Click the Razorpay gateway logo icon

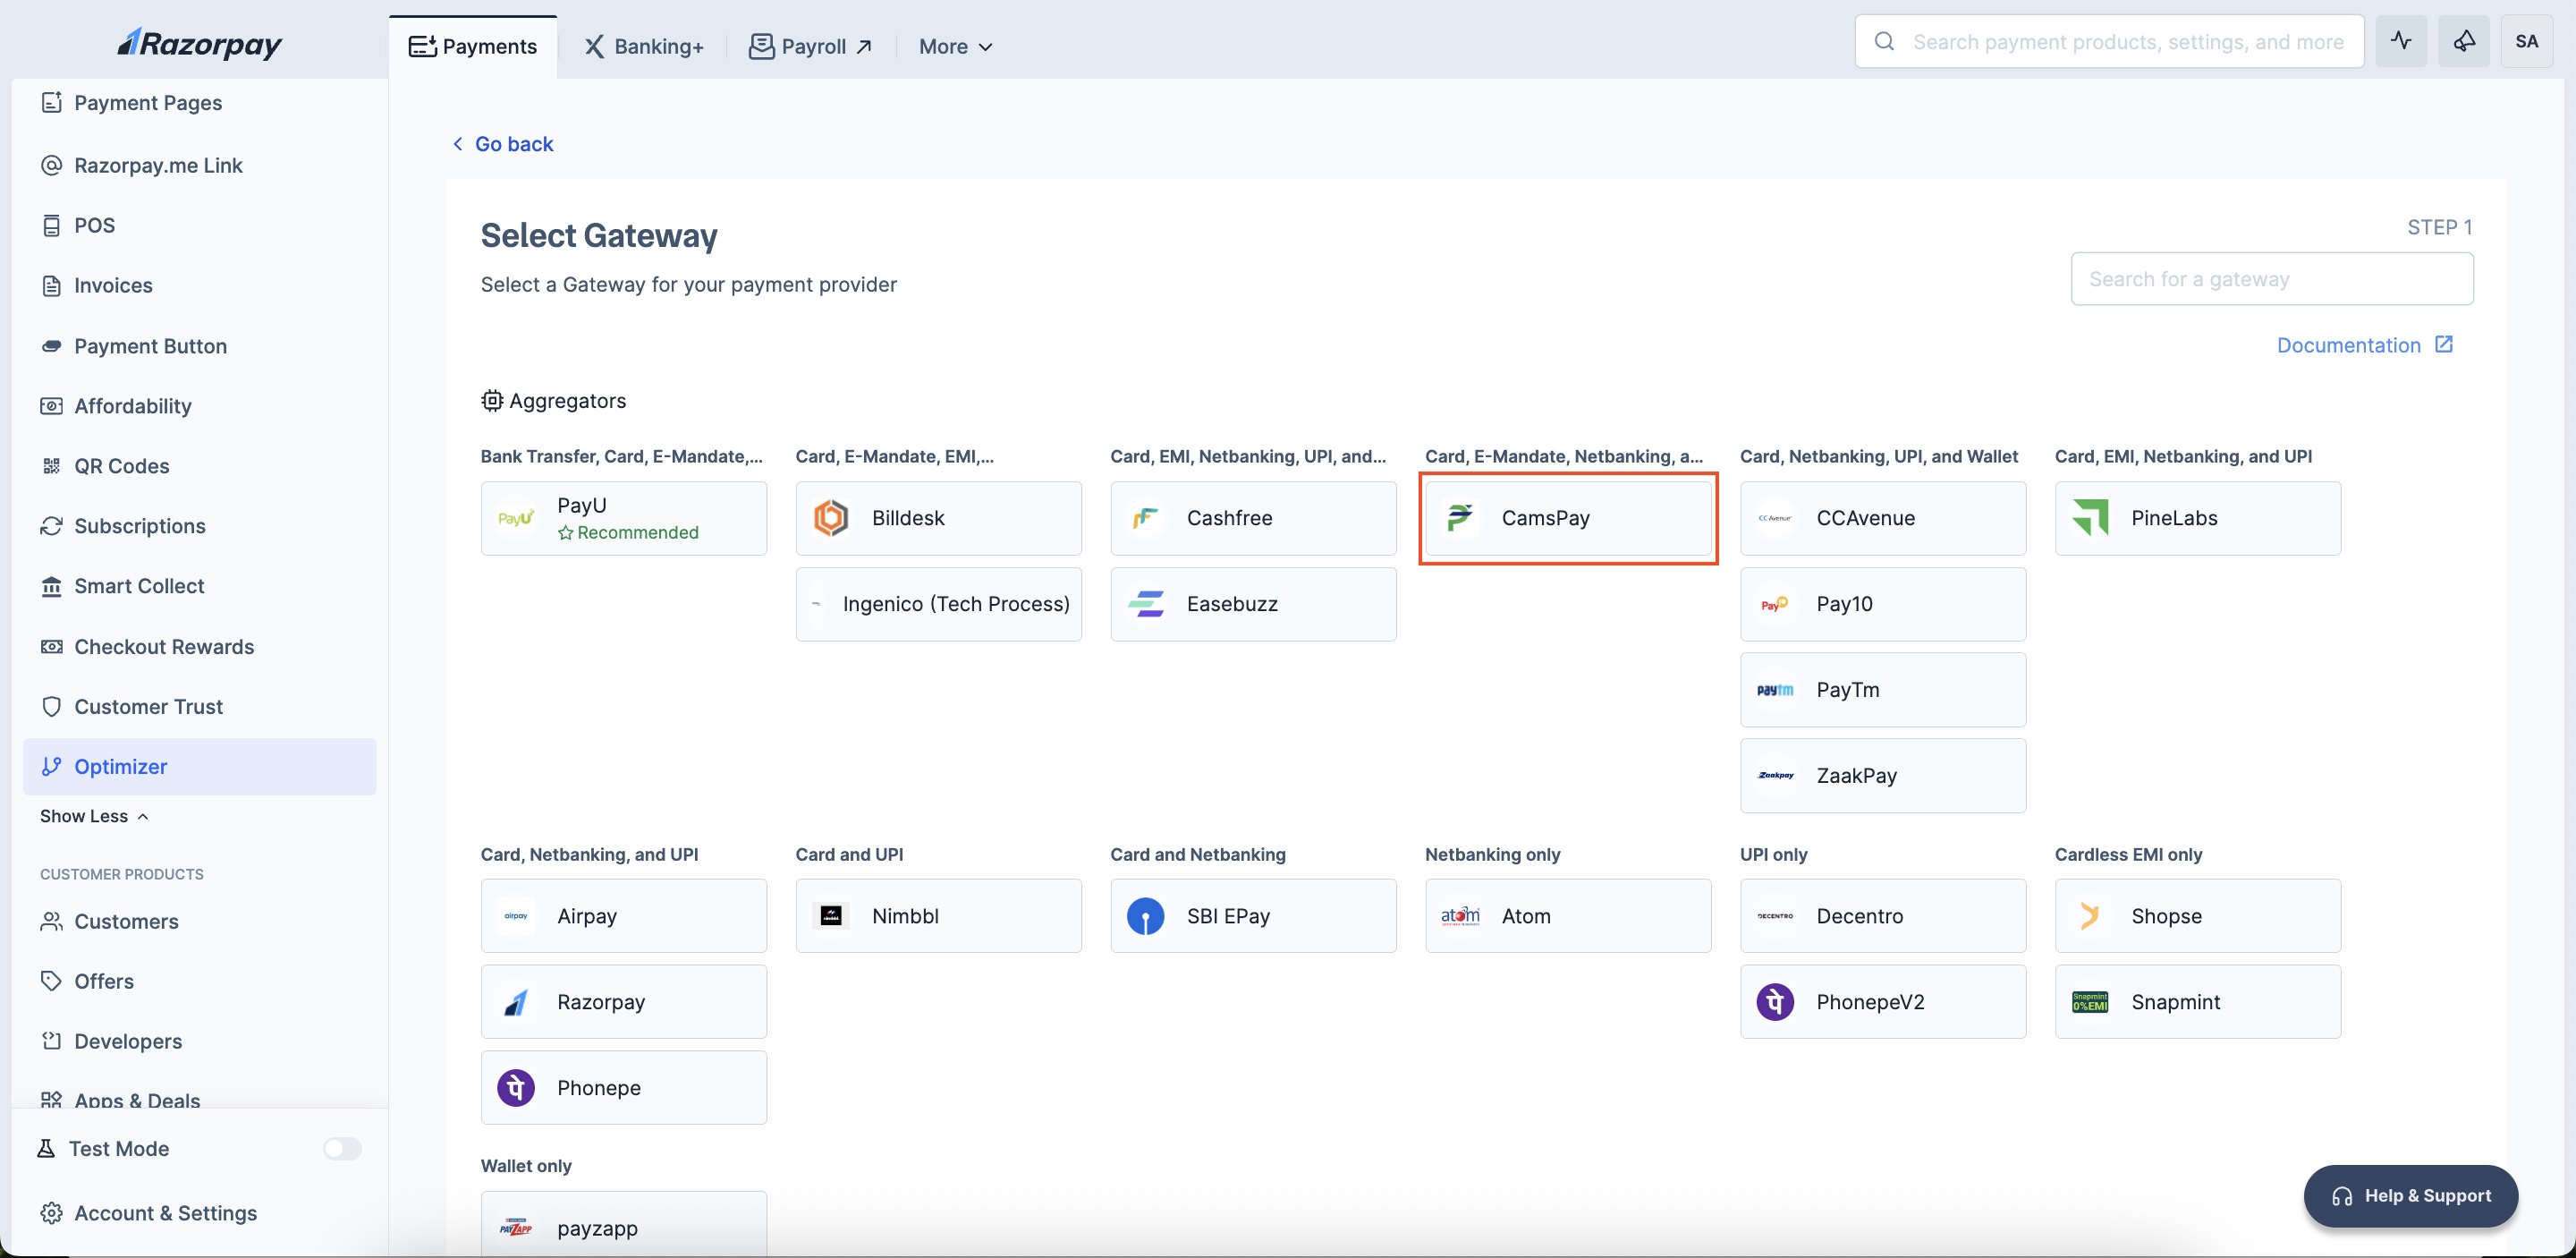(516, 1002)
